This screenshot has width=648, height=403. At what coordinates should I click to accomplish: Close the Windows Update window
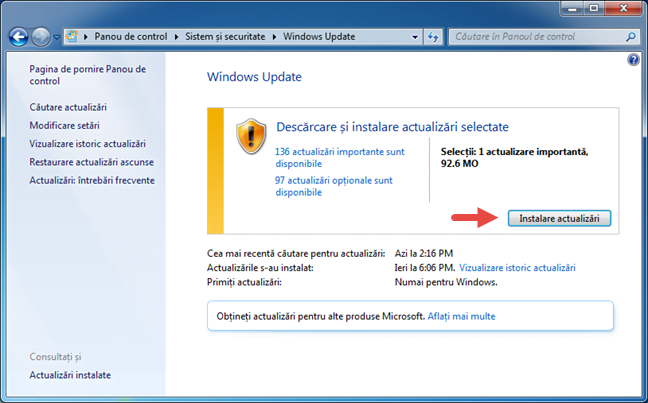tap(624, 8)
